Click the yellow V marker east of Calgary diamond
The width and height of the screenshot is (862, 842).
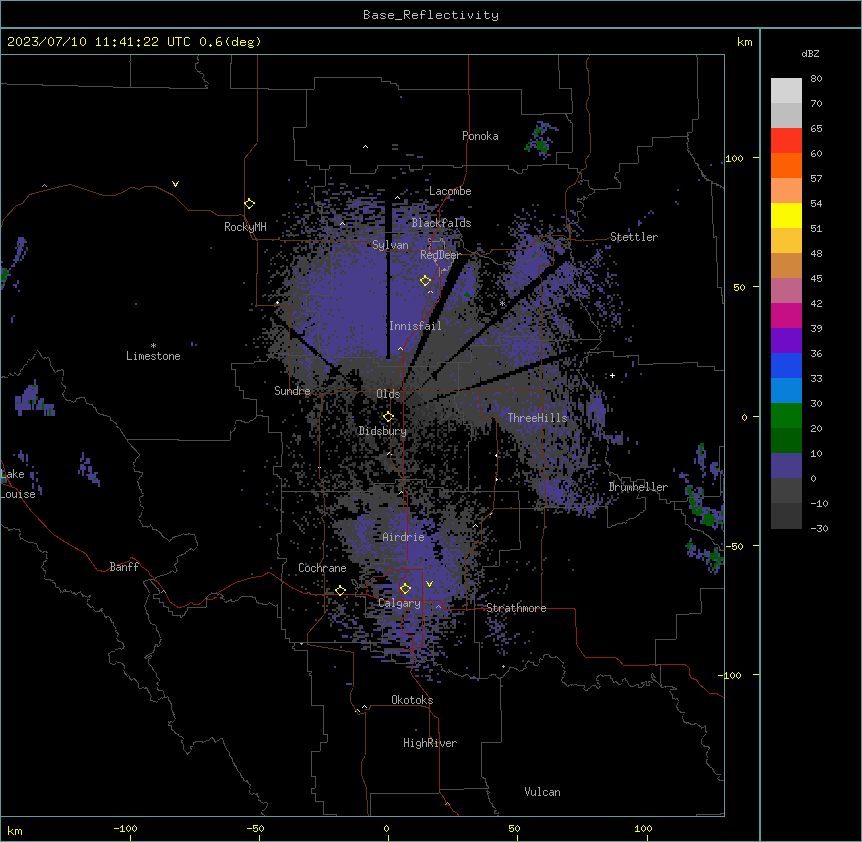pos(429,584)
